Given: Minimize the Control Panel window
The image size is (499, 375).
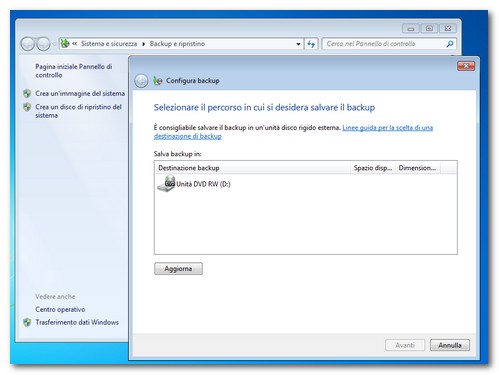Looking at the screenshot, I should point(411,29).
